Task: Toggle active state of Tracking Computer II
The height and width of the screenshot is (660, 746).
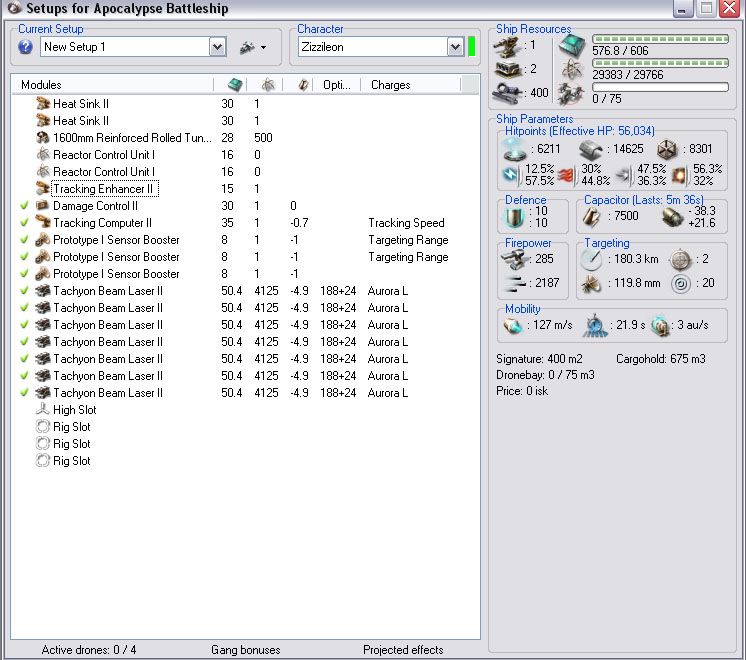Action: coord(24,223)
